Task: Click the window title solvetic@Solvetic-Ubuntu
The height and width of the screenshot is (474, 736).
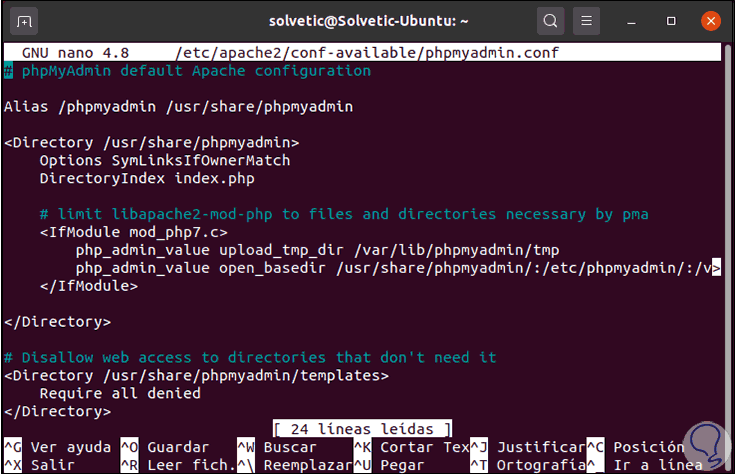Action: pos(368,21)
